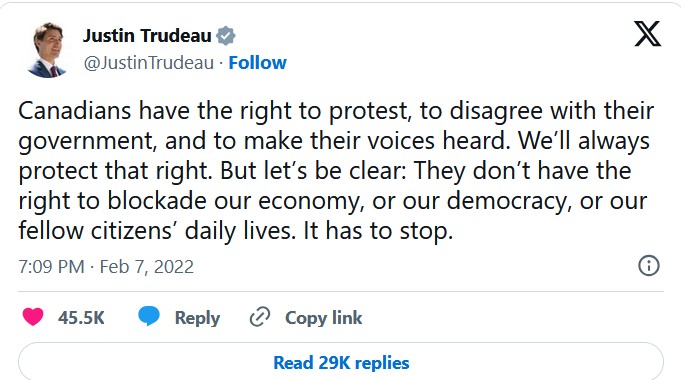Click the blue reply speech bubble icon

point(149,316)
